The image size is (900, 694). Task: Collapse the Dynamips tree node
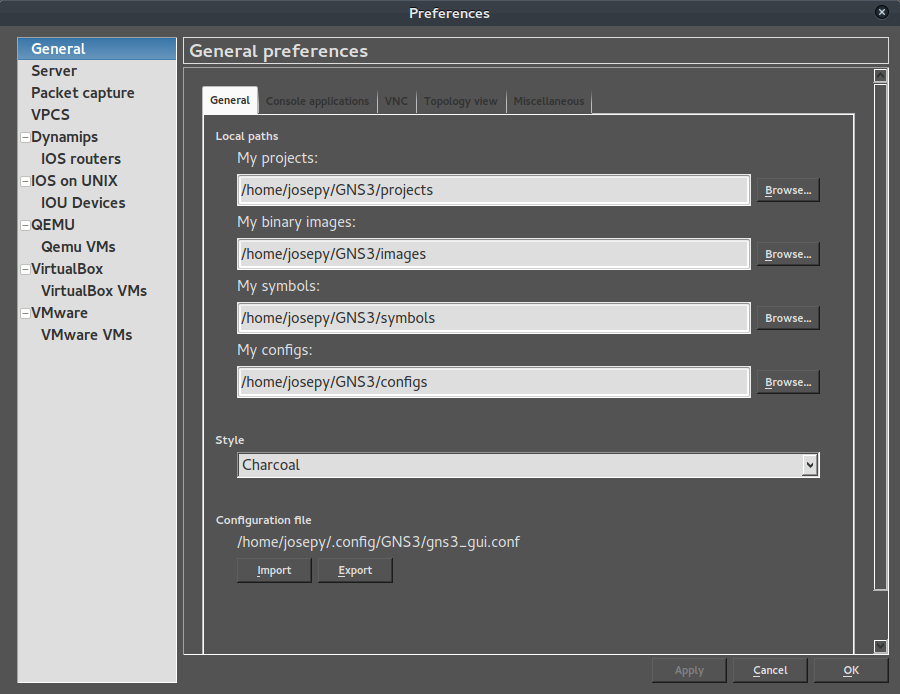(25, 137)
